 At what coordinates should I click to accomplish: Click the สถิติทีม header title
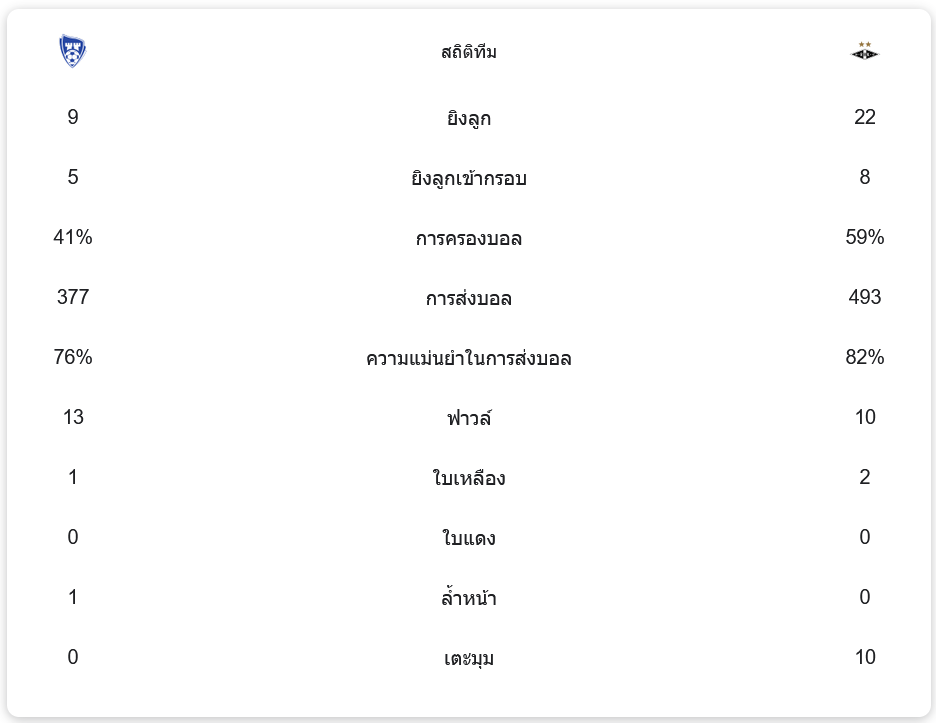[x=468, y=52]
